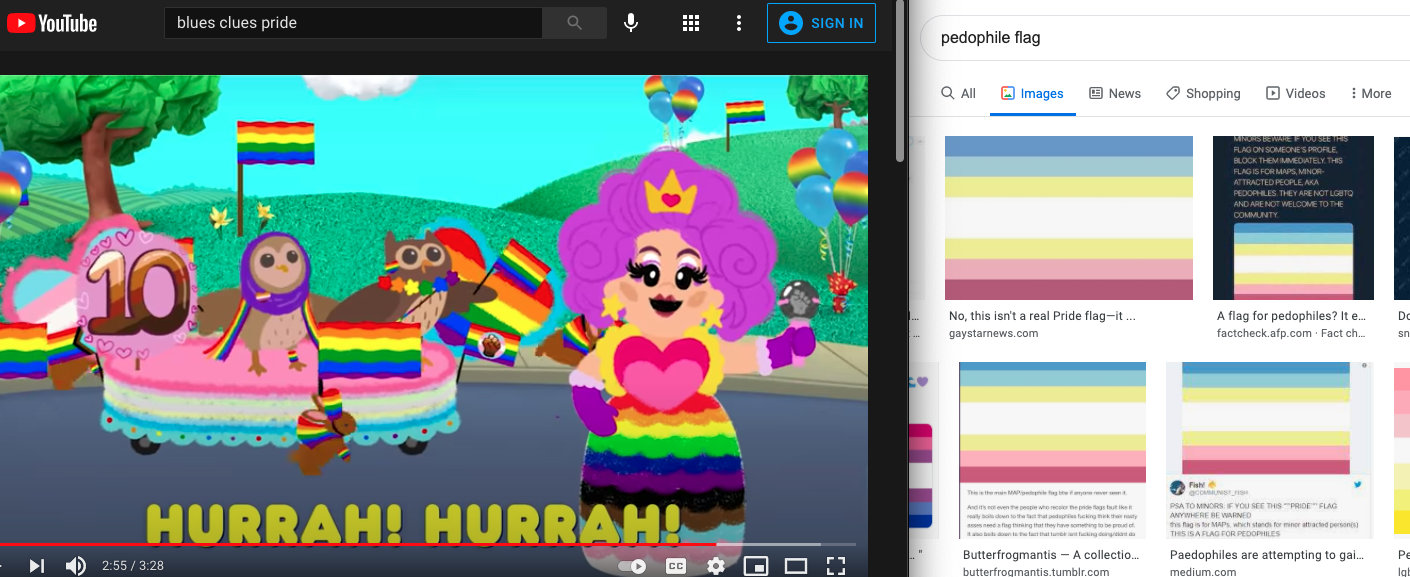
Task: Open the video player settings gear
Action: [x=716, y=566]
